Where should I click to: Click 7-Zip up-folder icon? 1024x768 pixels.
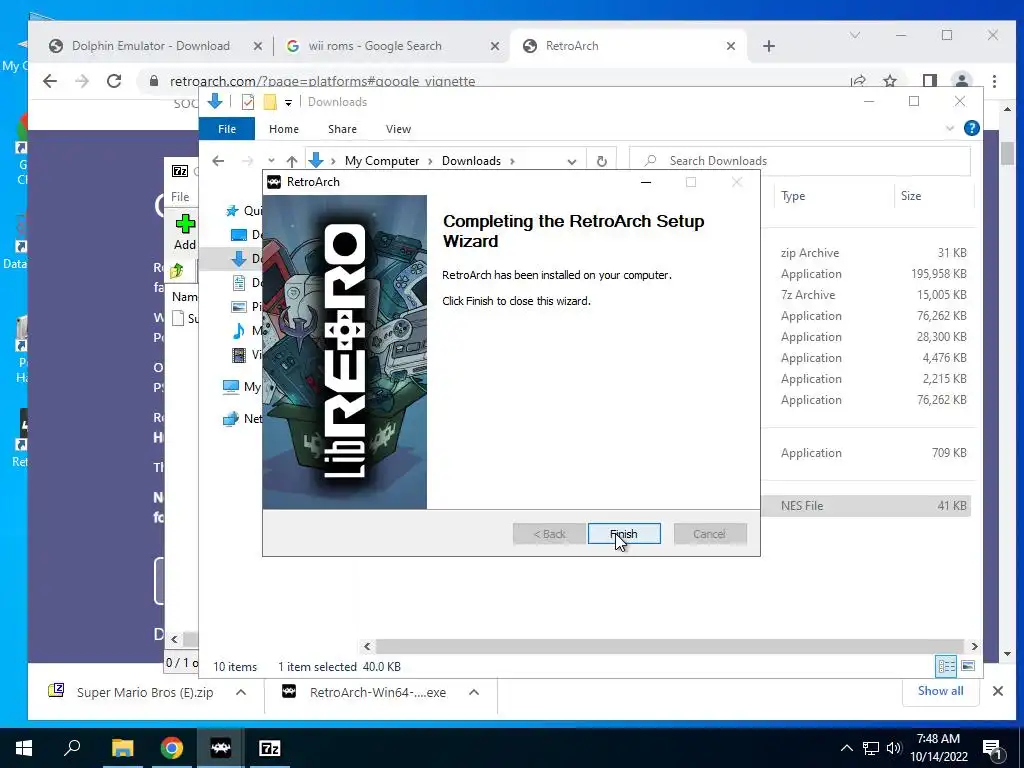(176, 270)
